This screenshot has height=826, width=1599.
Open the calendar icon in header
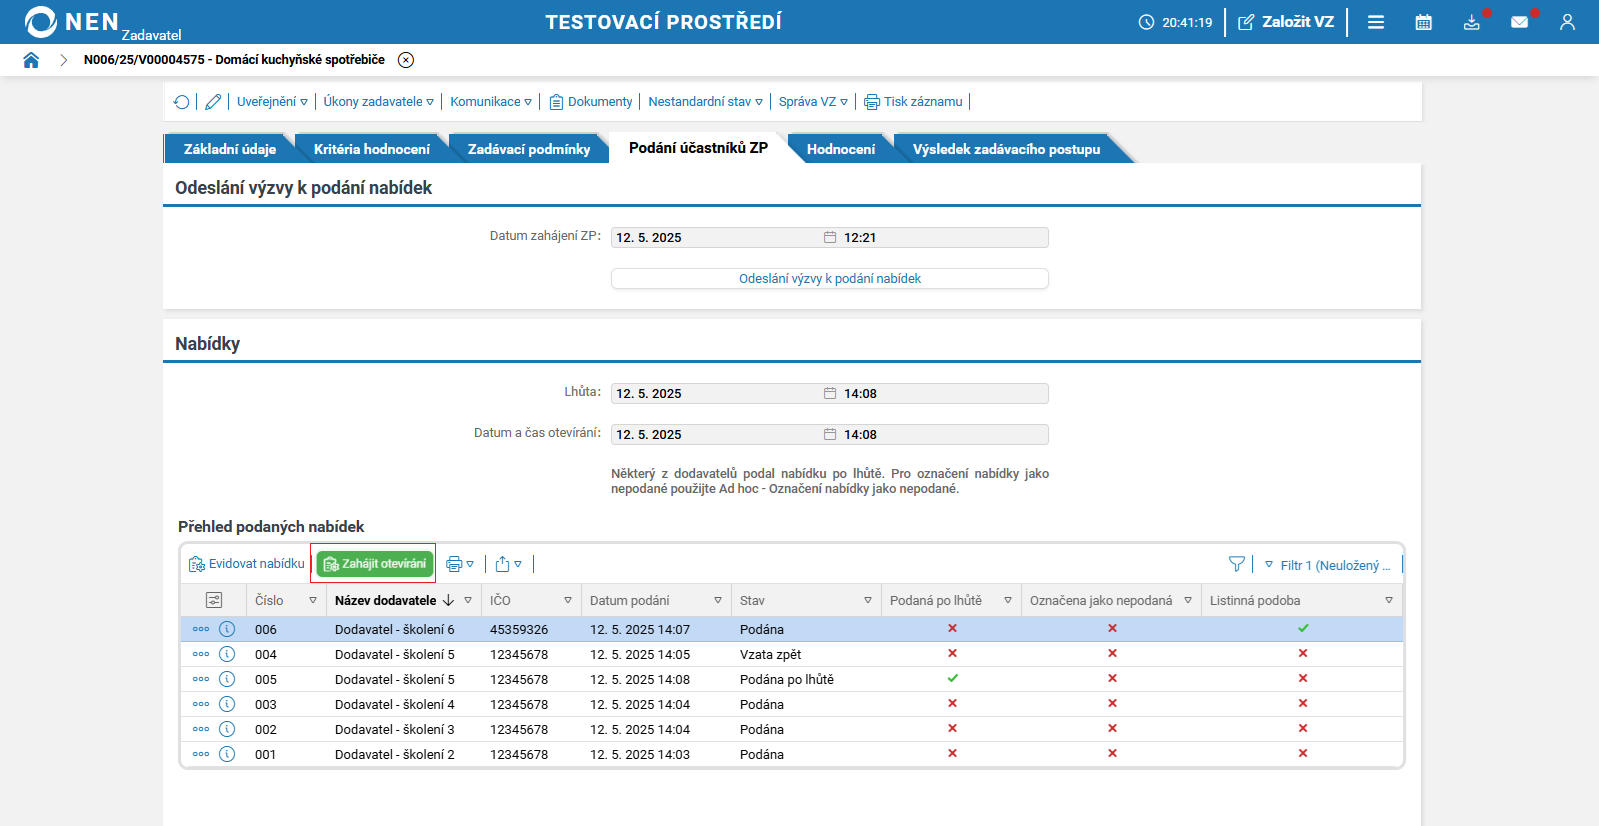pyautogui.click(x=1423, y=22)
